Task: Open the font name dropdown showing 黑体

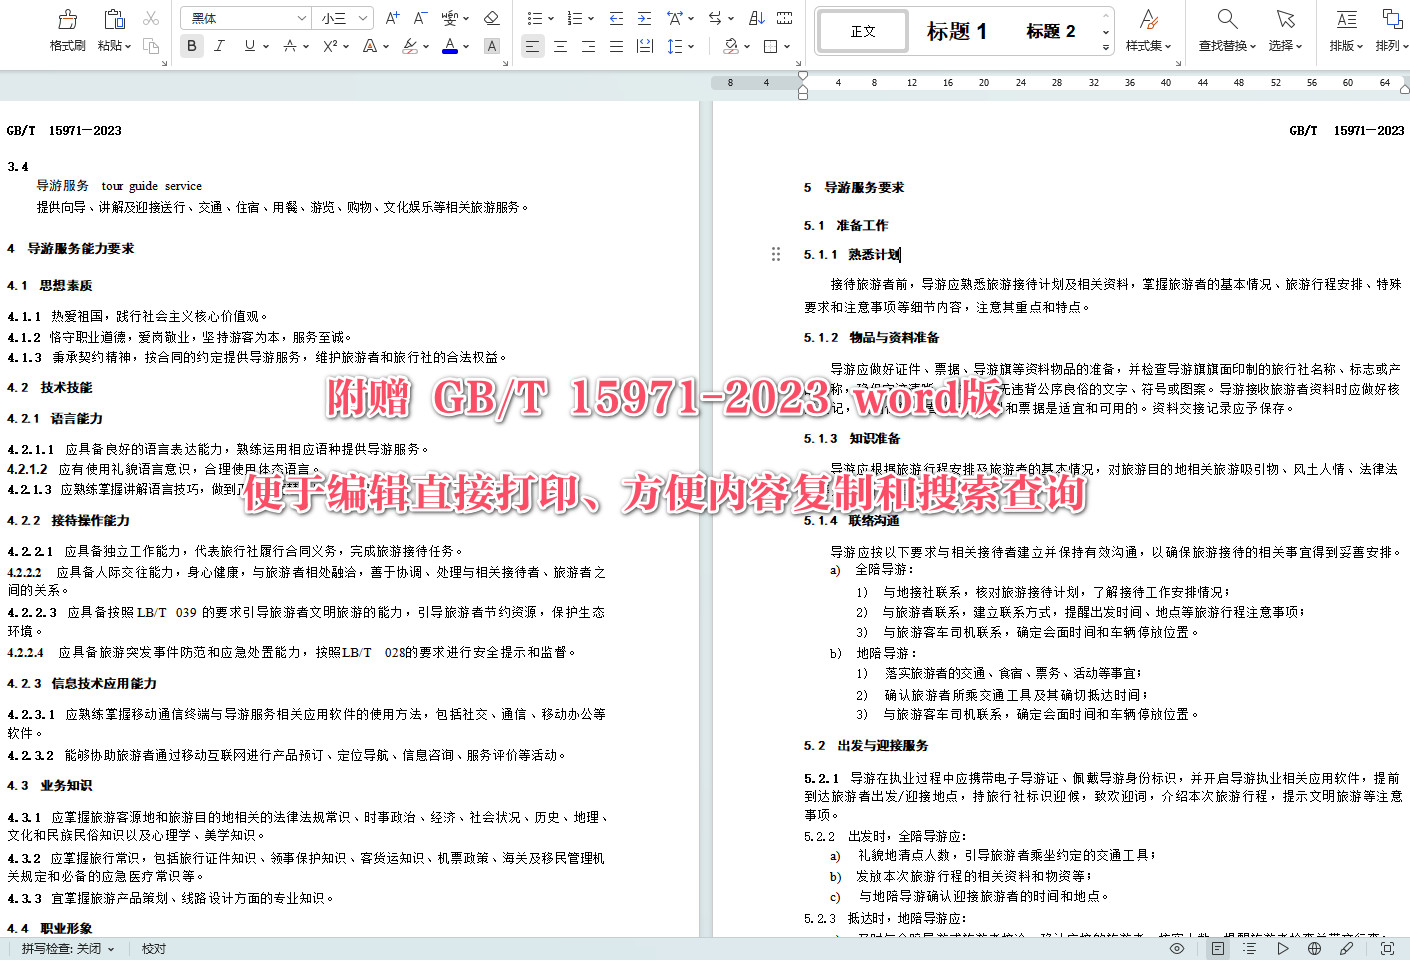Action: pos(245,17)
